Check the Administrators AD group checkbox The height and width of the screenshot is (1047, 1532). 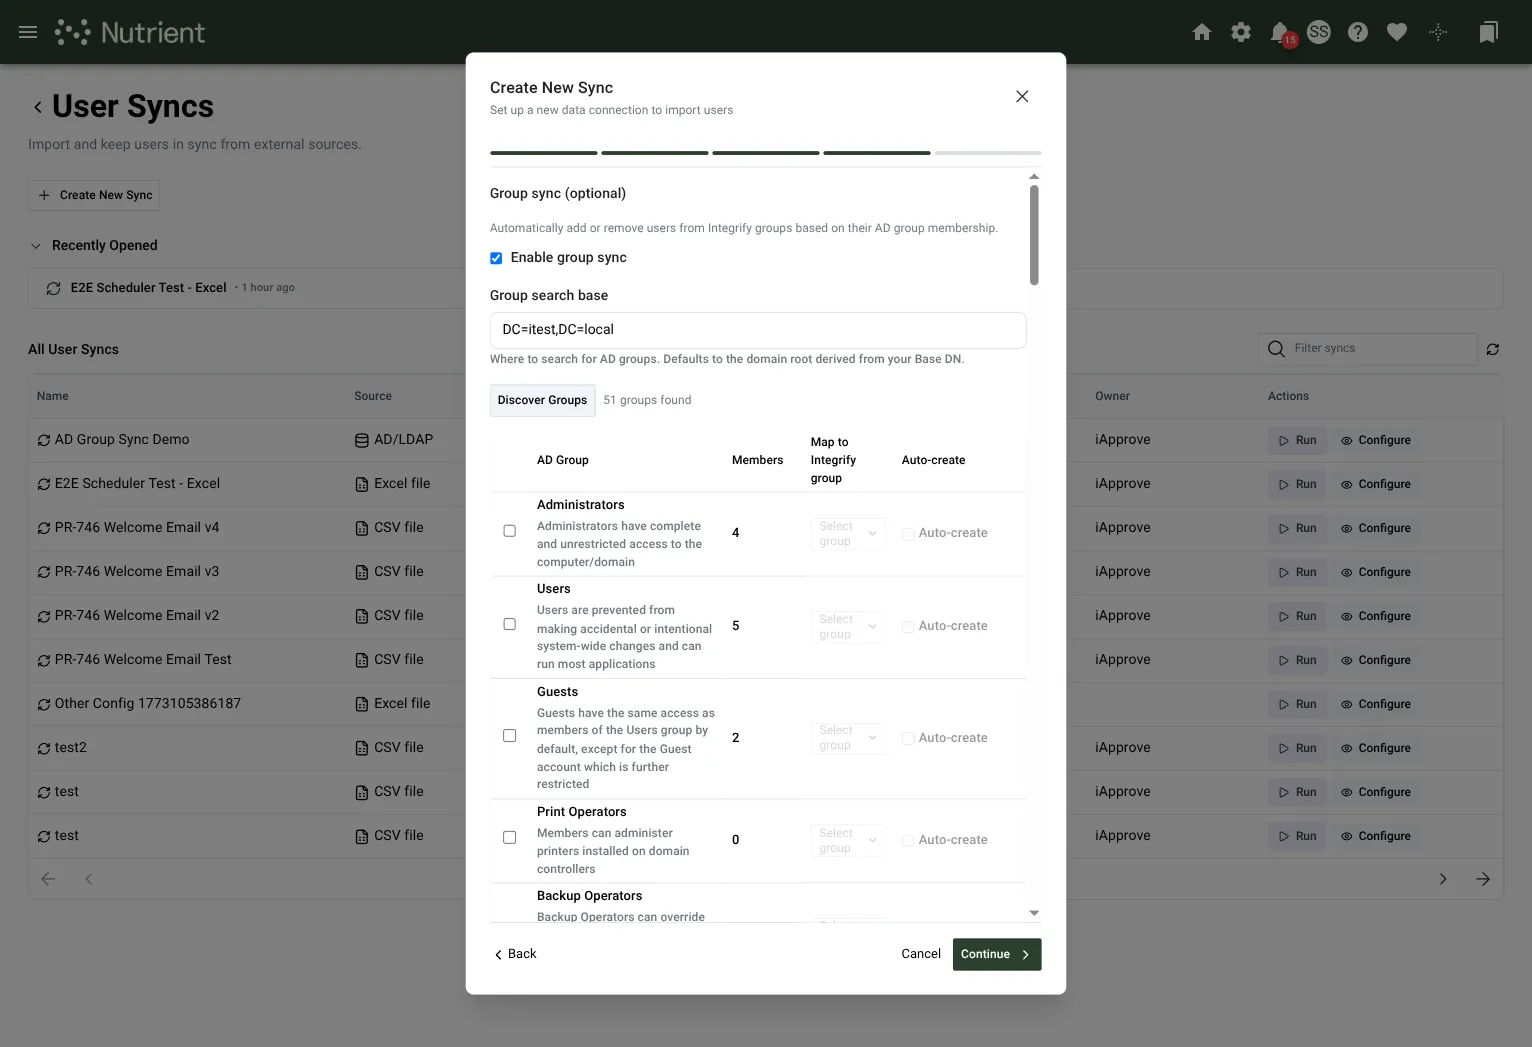pyautogui.click(x=510, y=531)
